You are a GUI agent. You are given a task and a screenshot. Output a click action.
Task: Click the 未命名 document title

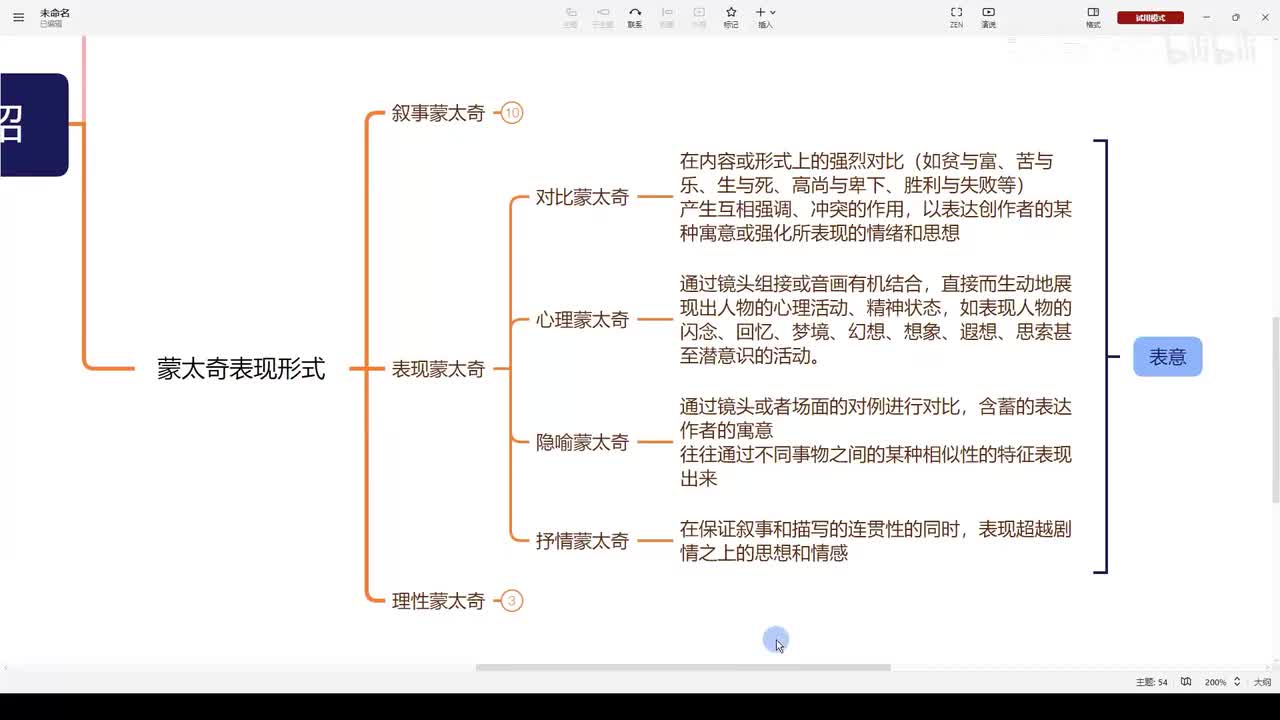tap(55, 13)
